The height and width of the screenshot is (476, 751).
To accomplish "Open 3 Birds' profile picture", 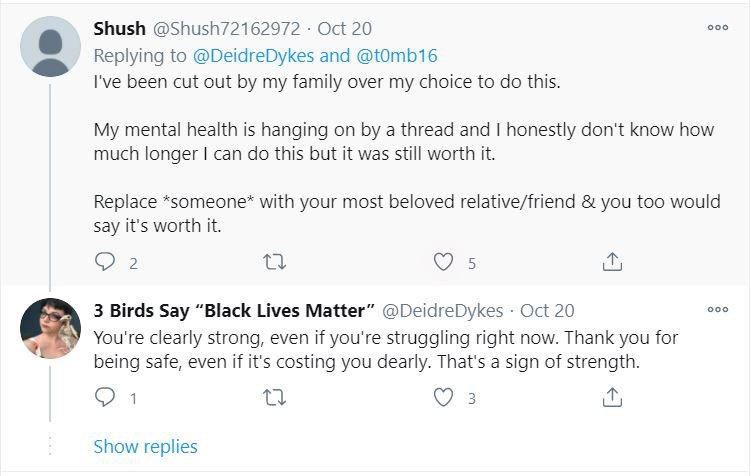I will click(50, 327).
